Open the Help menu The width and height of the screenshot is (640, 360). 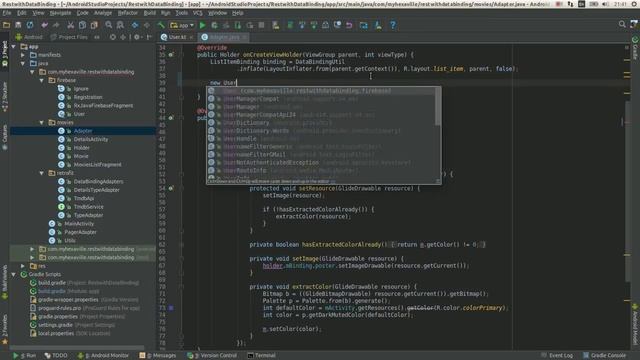tap(238, 13)
